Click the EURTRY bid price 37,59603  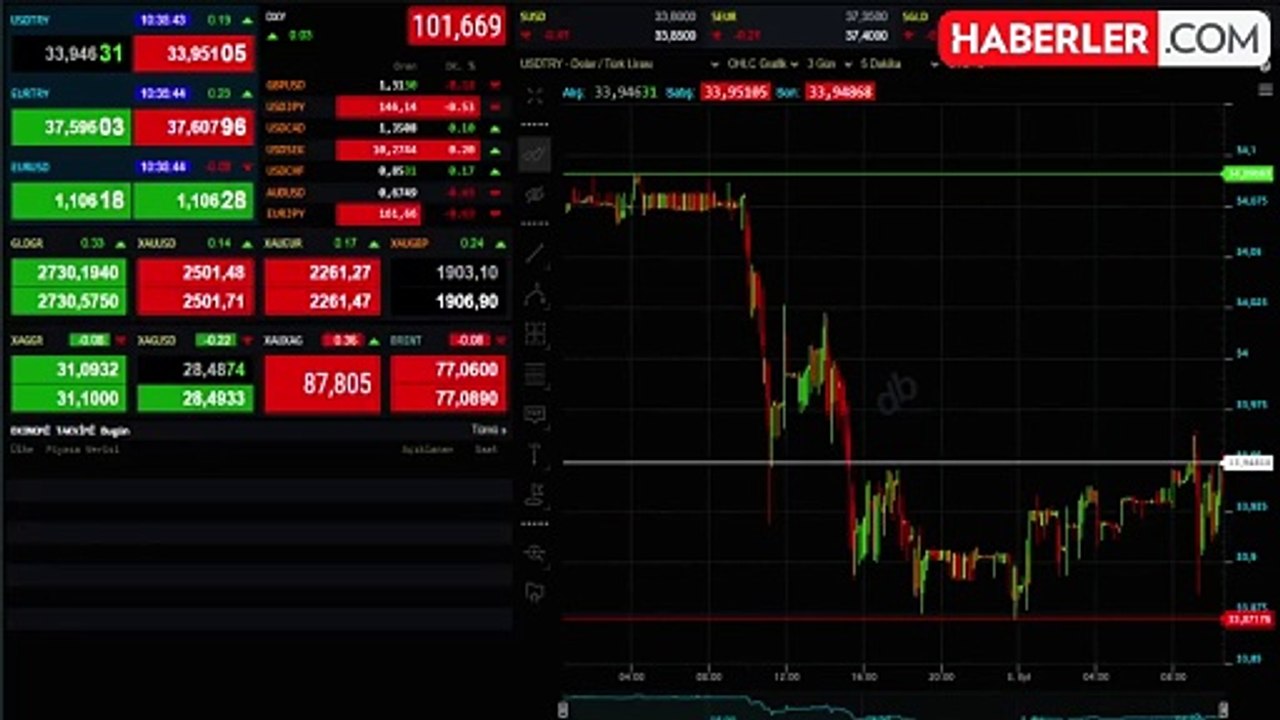coord(70,127)
